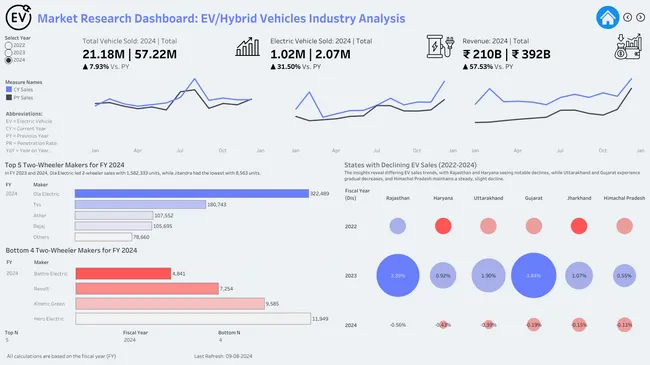Click Last Refresh: 09-08-2024 text

[x=223, y=356]
